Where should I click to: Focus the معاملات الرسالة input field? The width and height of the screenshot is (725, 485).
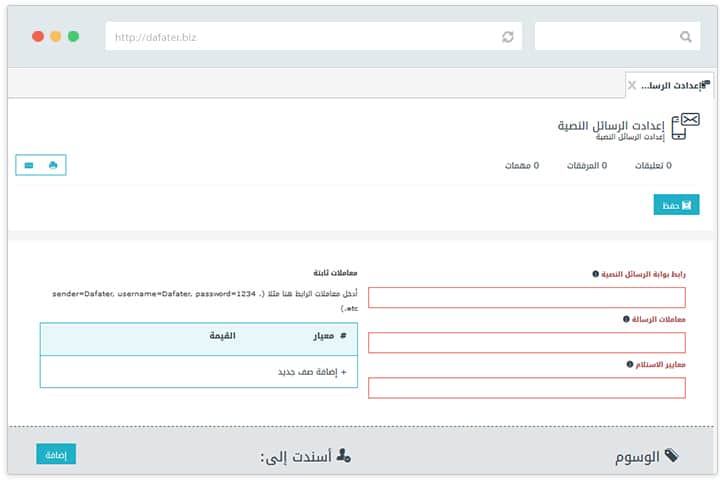pos(527,343)
